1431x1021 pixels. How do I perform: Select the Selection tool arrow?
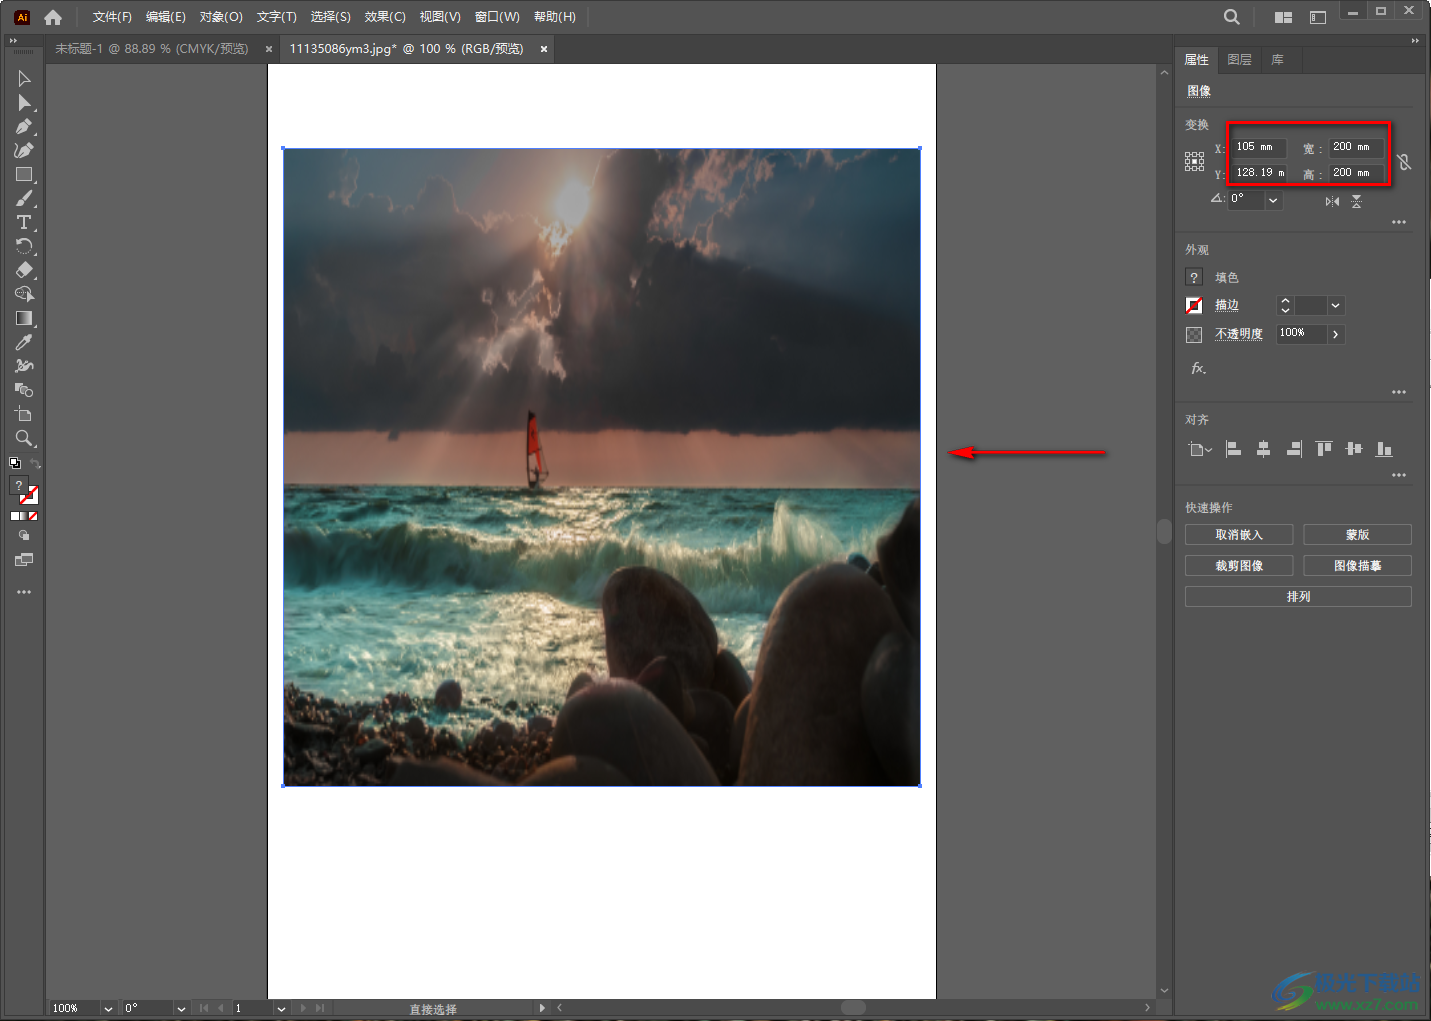pos(24,79)
